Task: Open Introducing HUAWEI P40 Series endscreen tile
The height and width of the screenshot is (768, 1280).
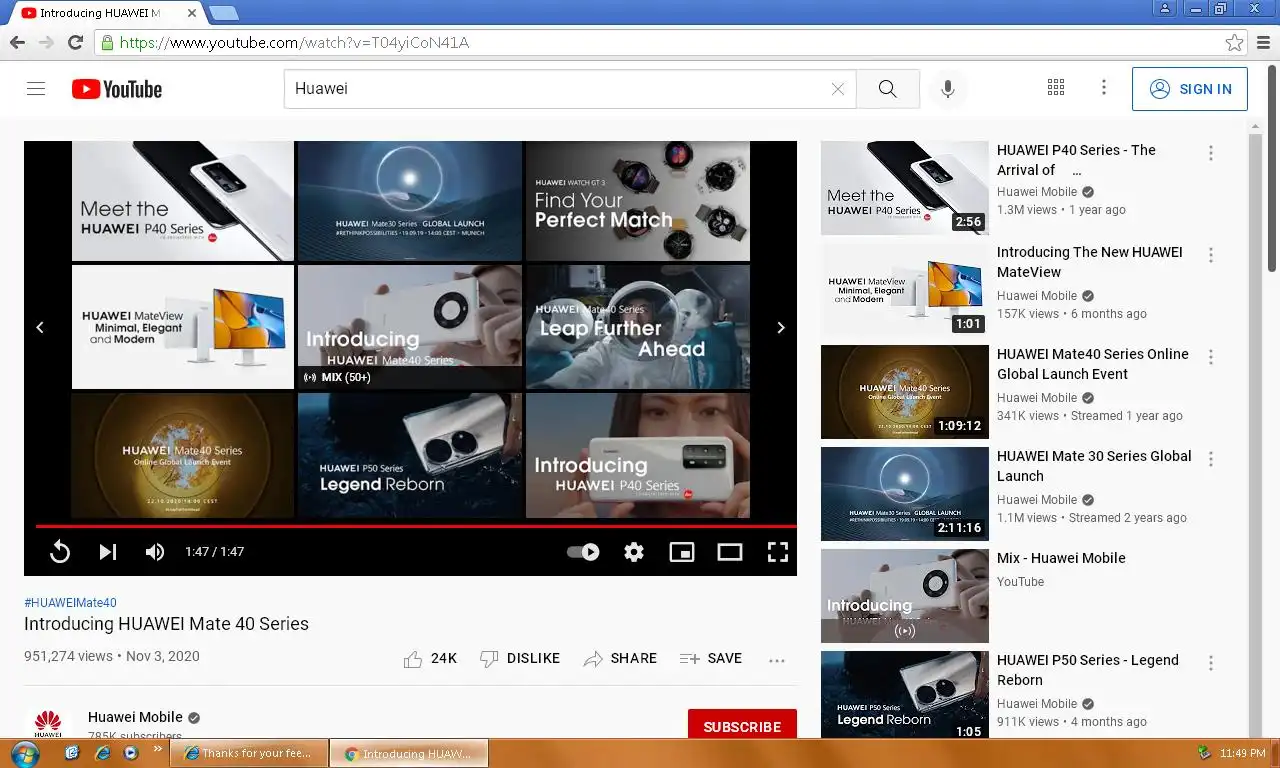Action: click(x=638, y=455)
